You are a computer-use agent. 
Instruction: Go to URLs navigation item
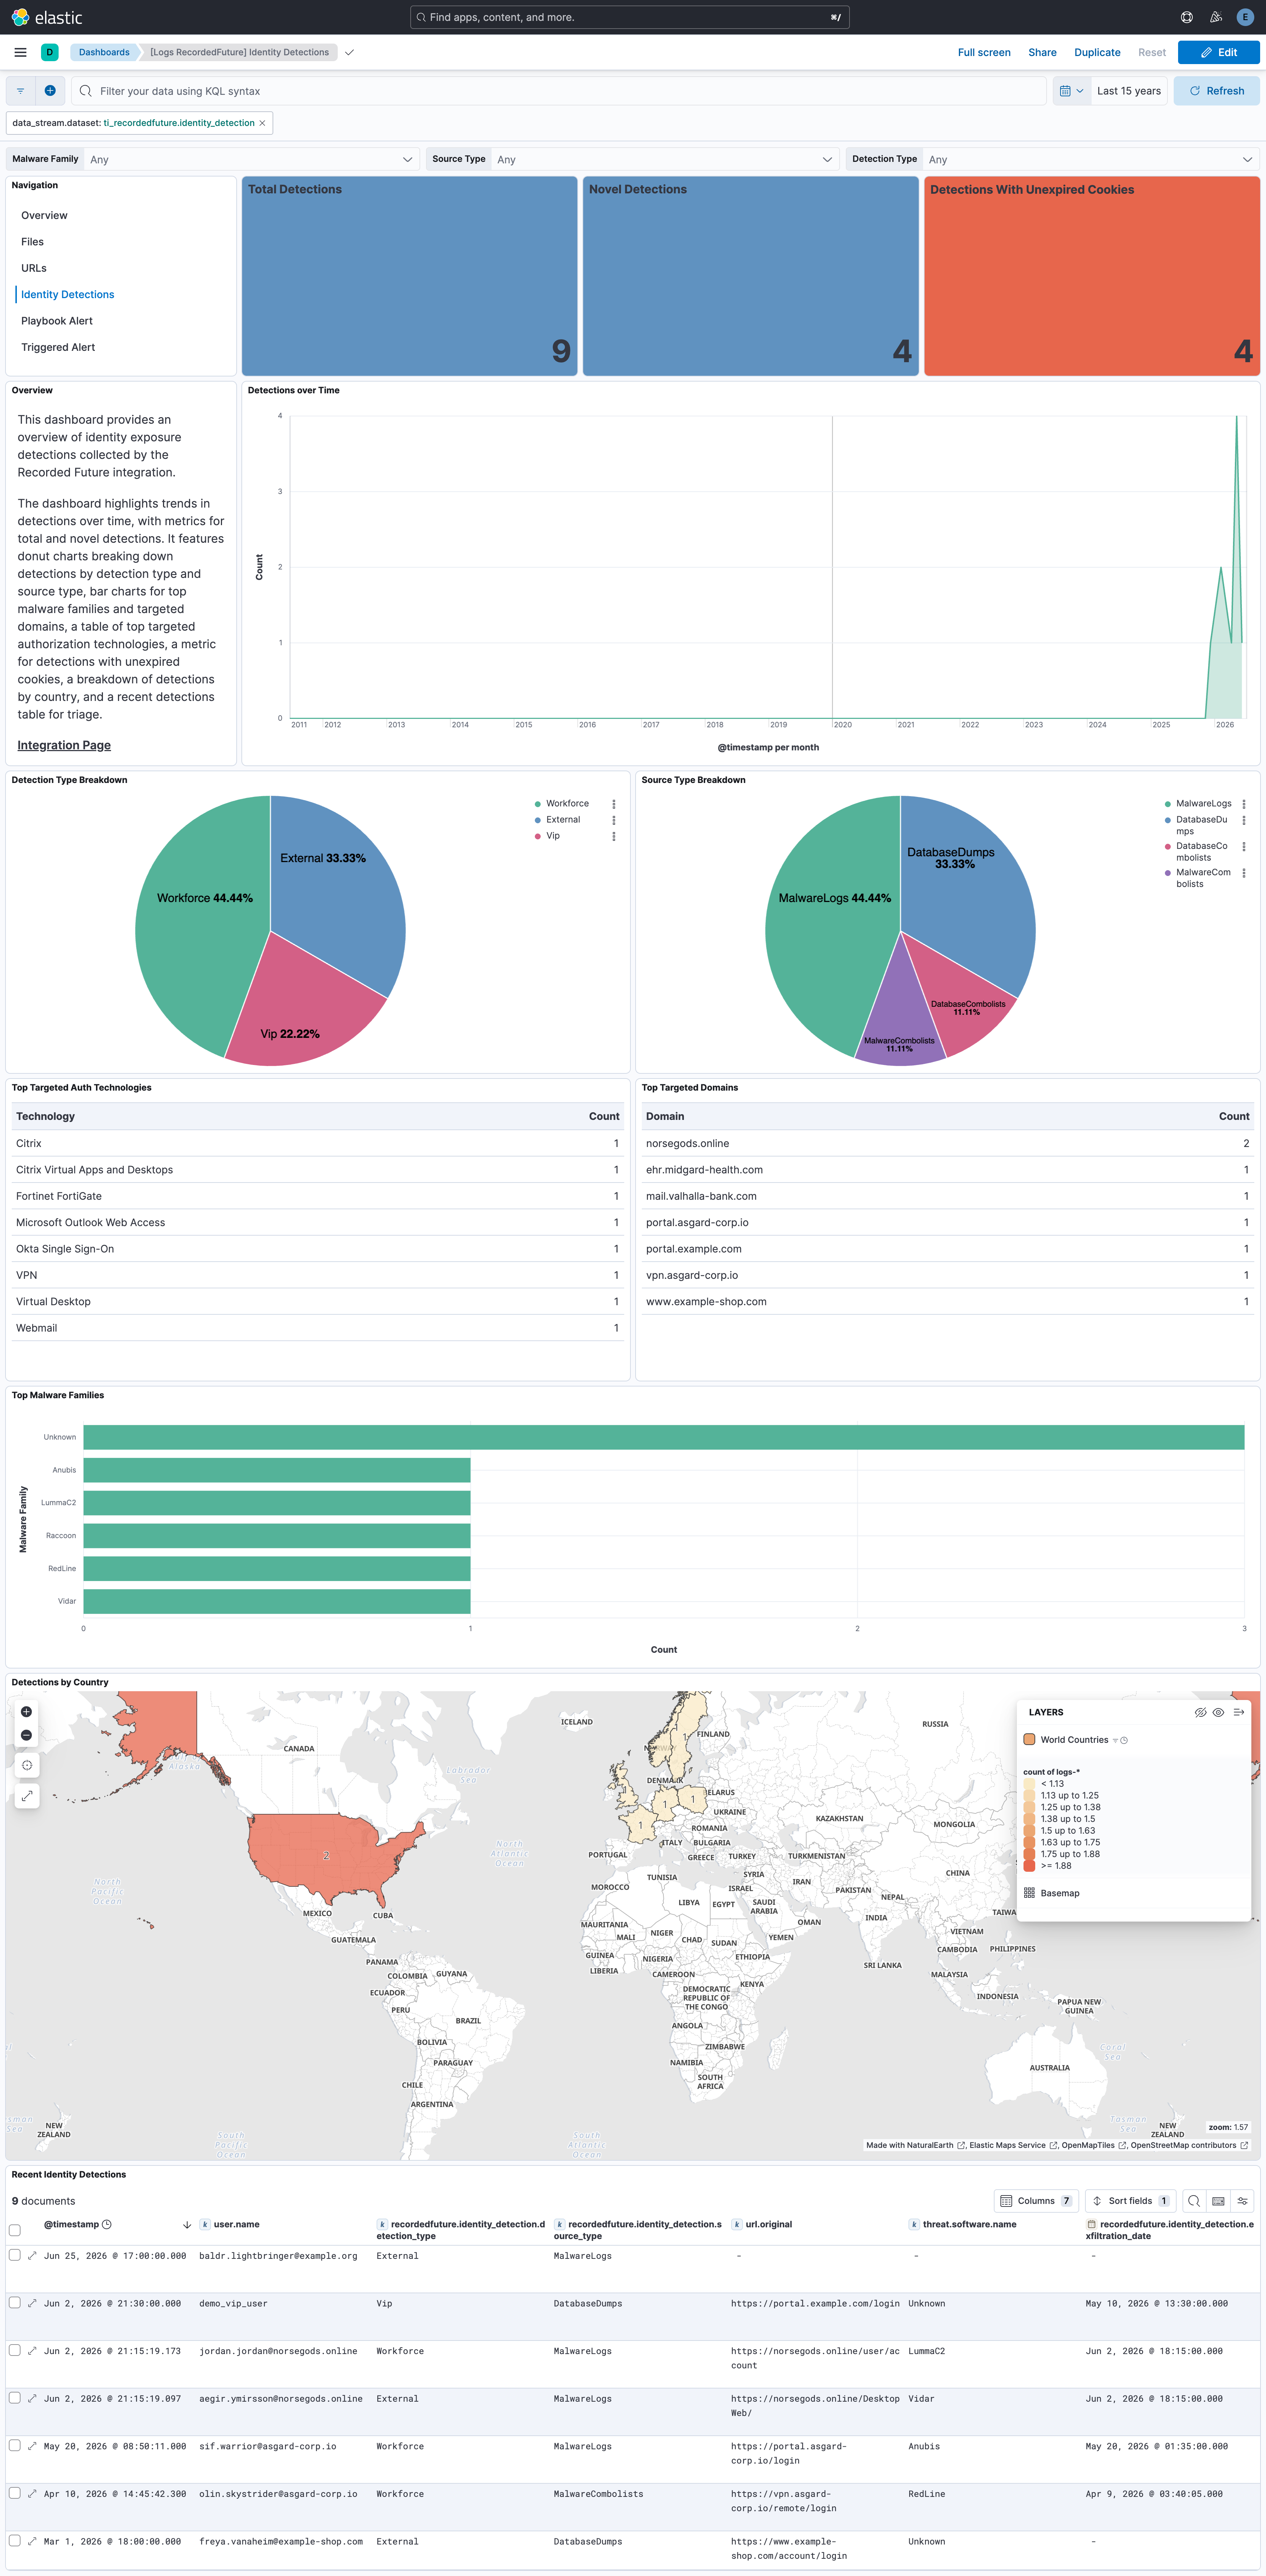(x=34, y=268)
